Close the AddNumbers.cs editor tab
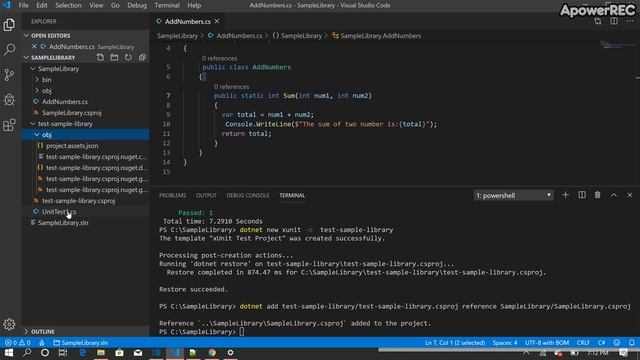The height and width of the screenshot is (360, 640). coord(217,21)
